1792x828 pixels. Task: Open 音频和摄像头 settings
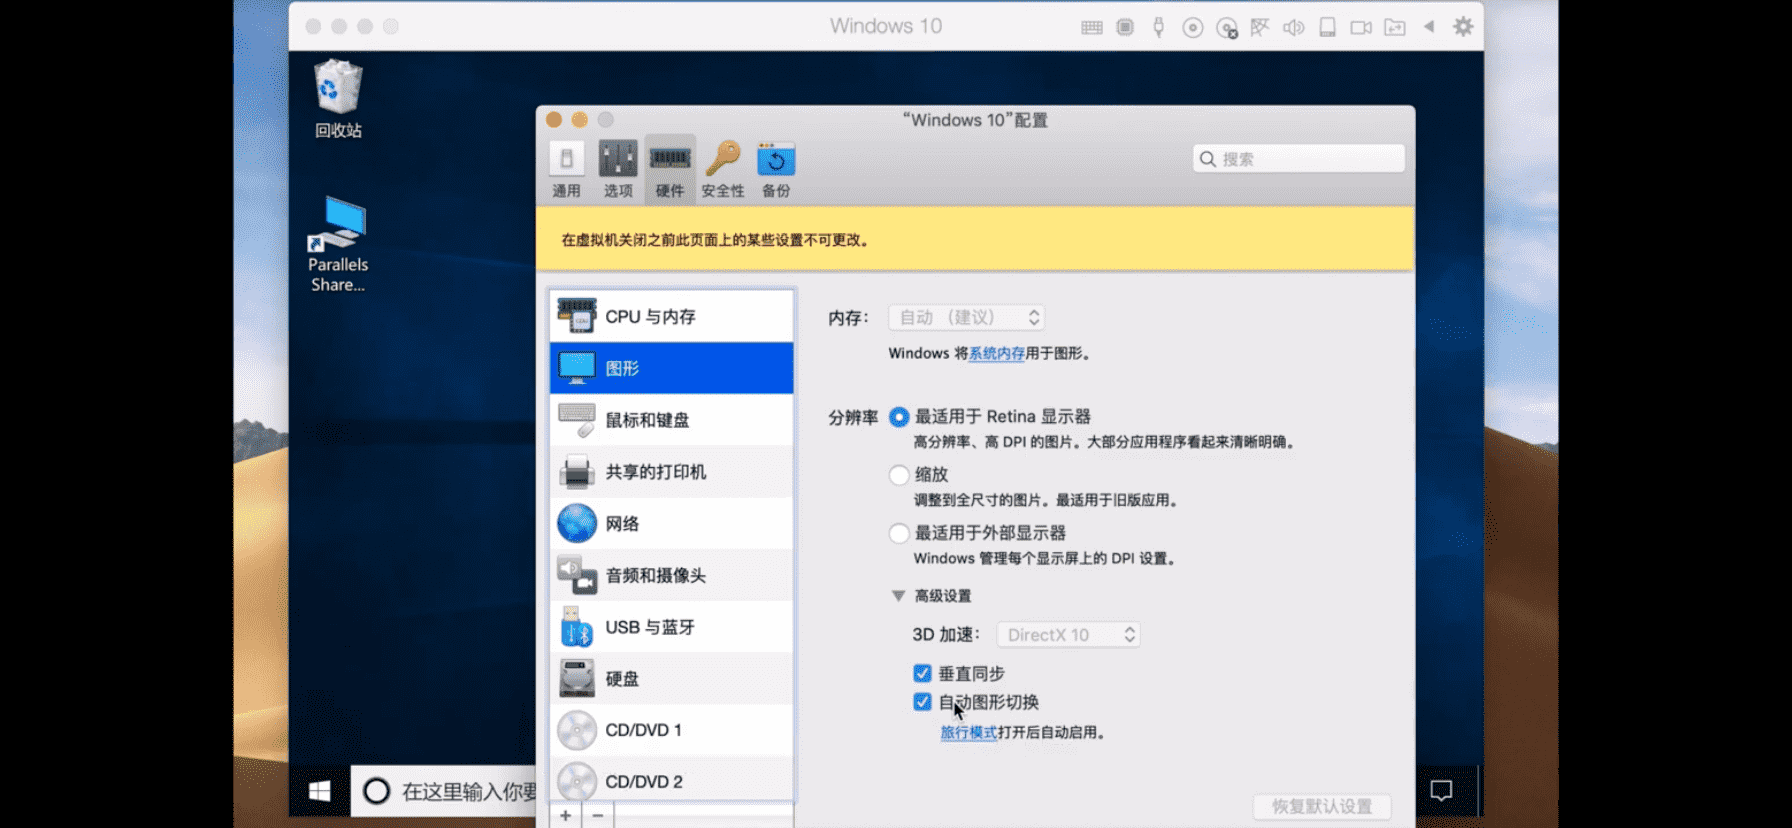[671, 576]
